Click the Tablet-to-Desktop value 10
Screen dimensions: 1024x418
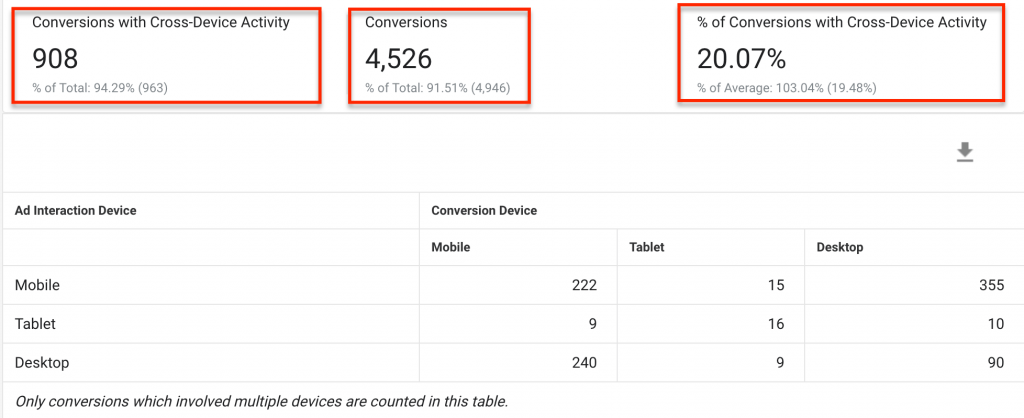click(995, 324)
